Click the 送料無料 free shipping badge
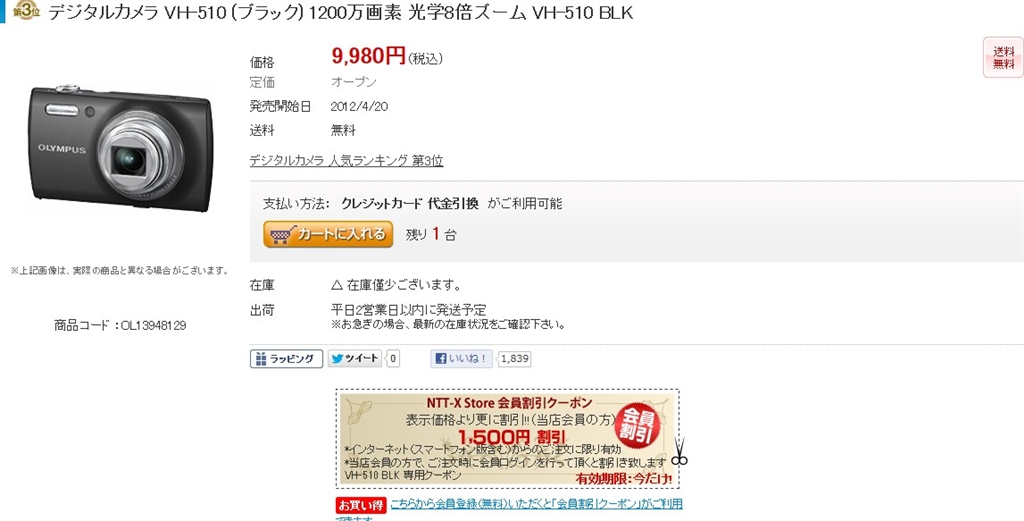 [1003, 57]
